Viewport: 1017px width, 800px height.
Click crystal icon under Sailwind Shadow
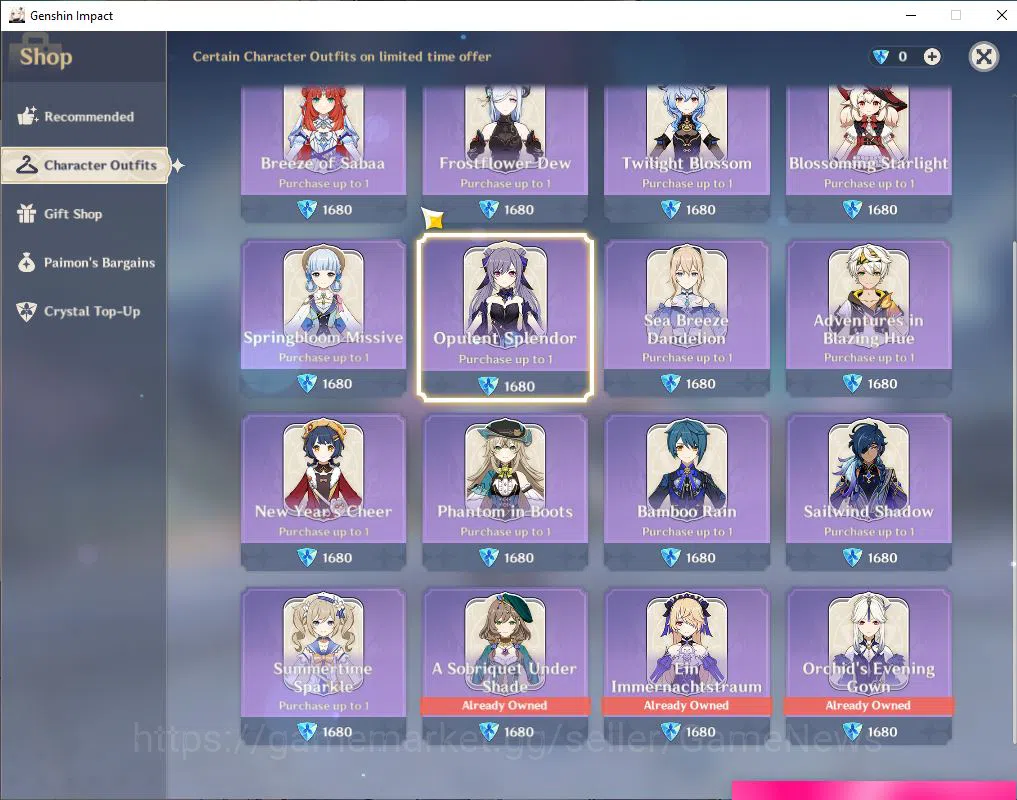[x=852, y=557]
